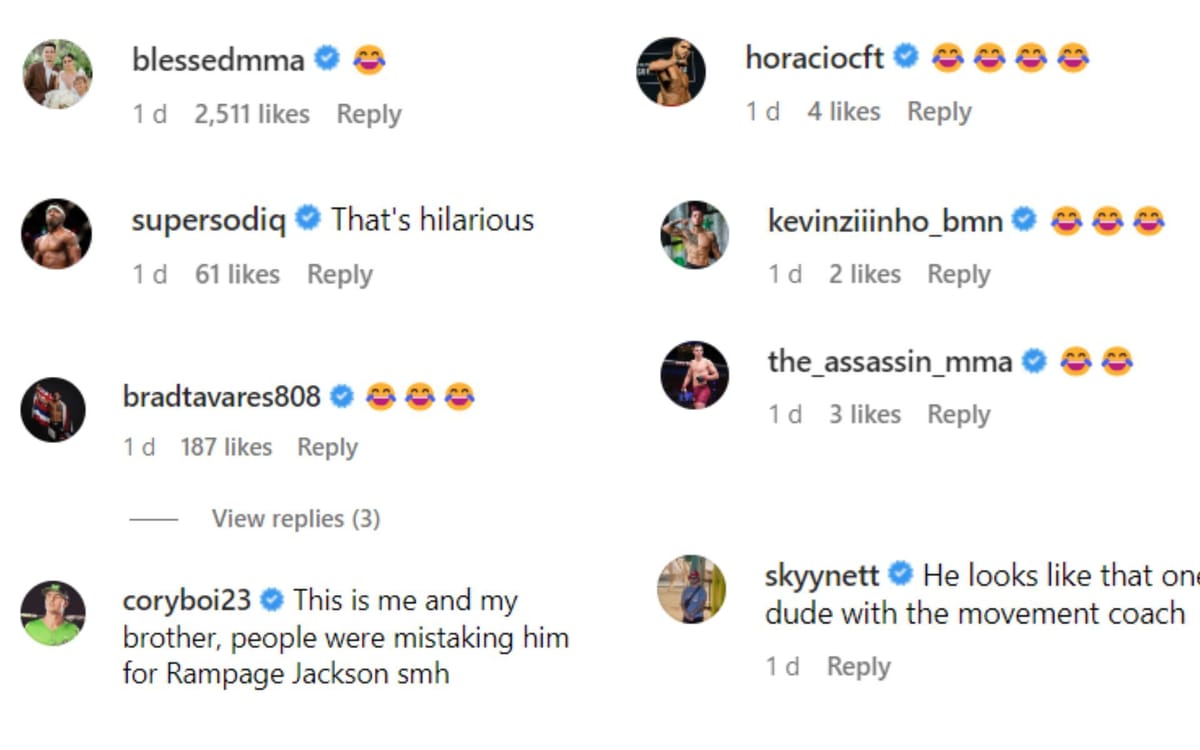Click blessedmma's verified badge

pos(324,59)
